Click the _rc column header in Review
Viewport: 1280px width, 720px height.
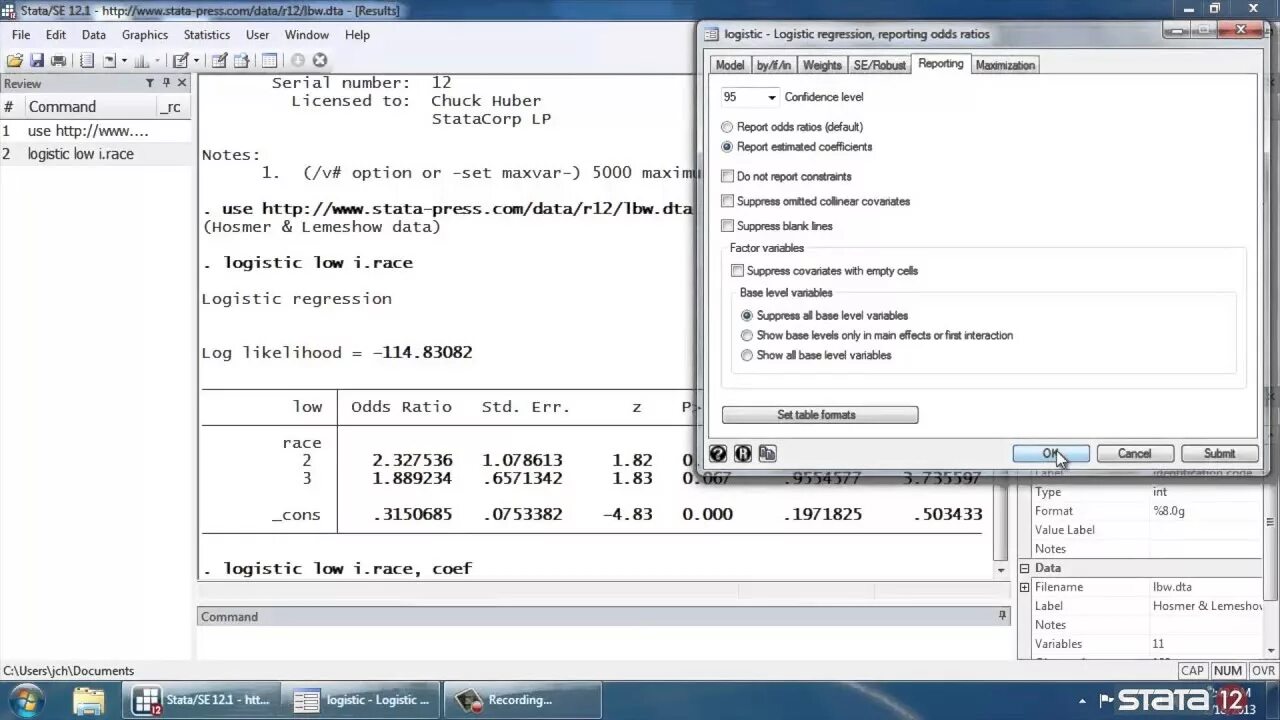[x=171, y=107]
